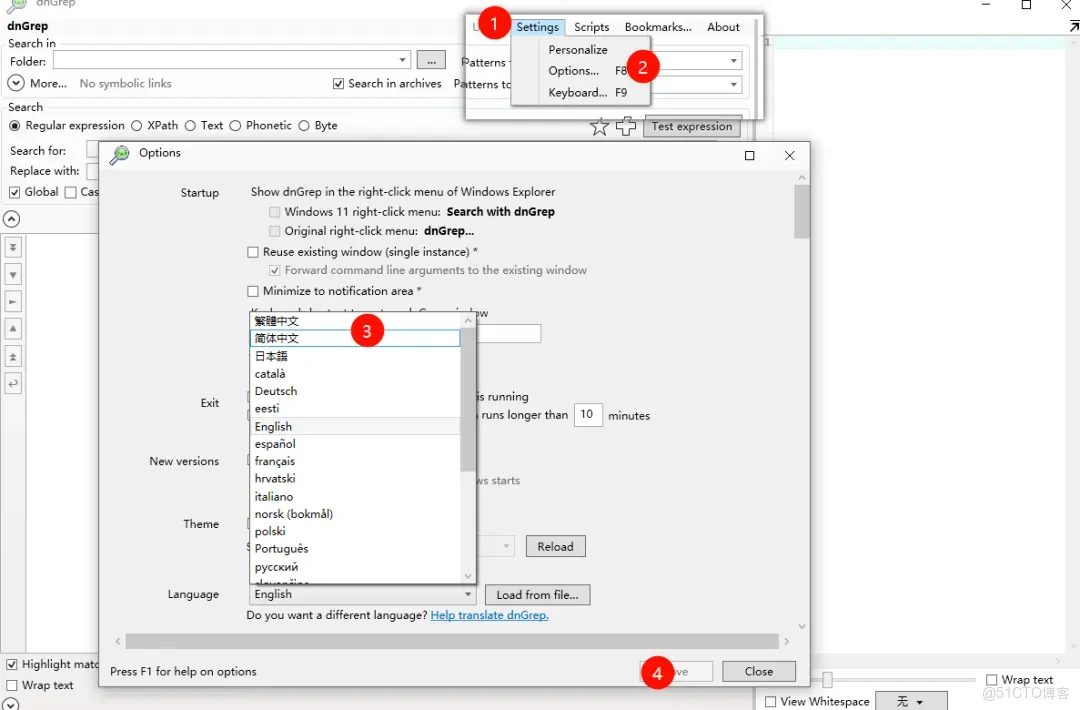Toggle the Global checkbox
Screen dimensions: 1080x710
[x=14, y=192]
